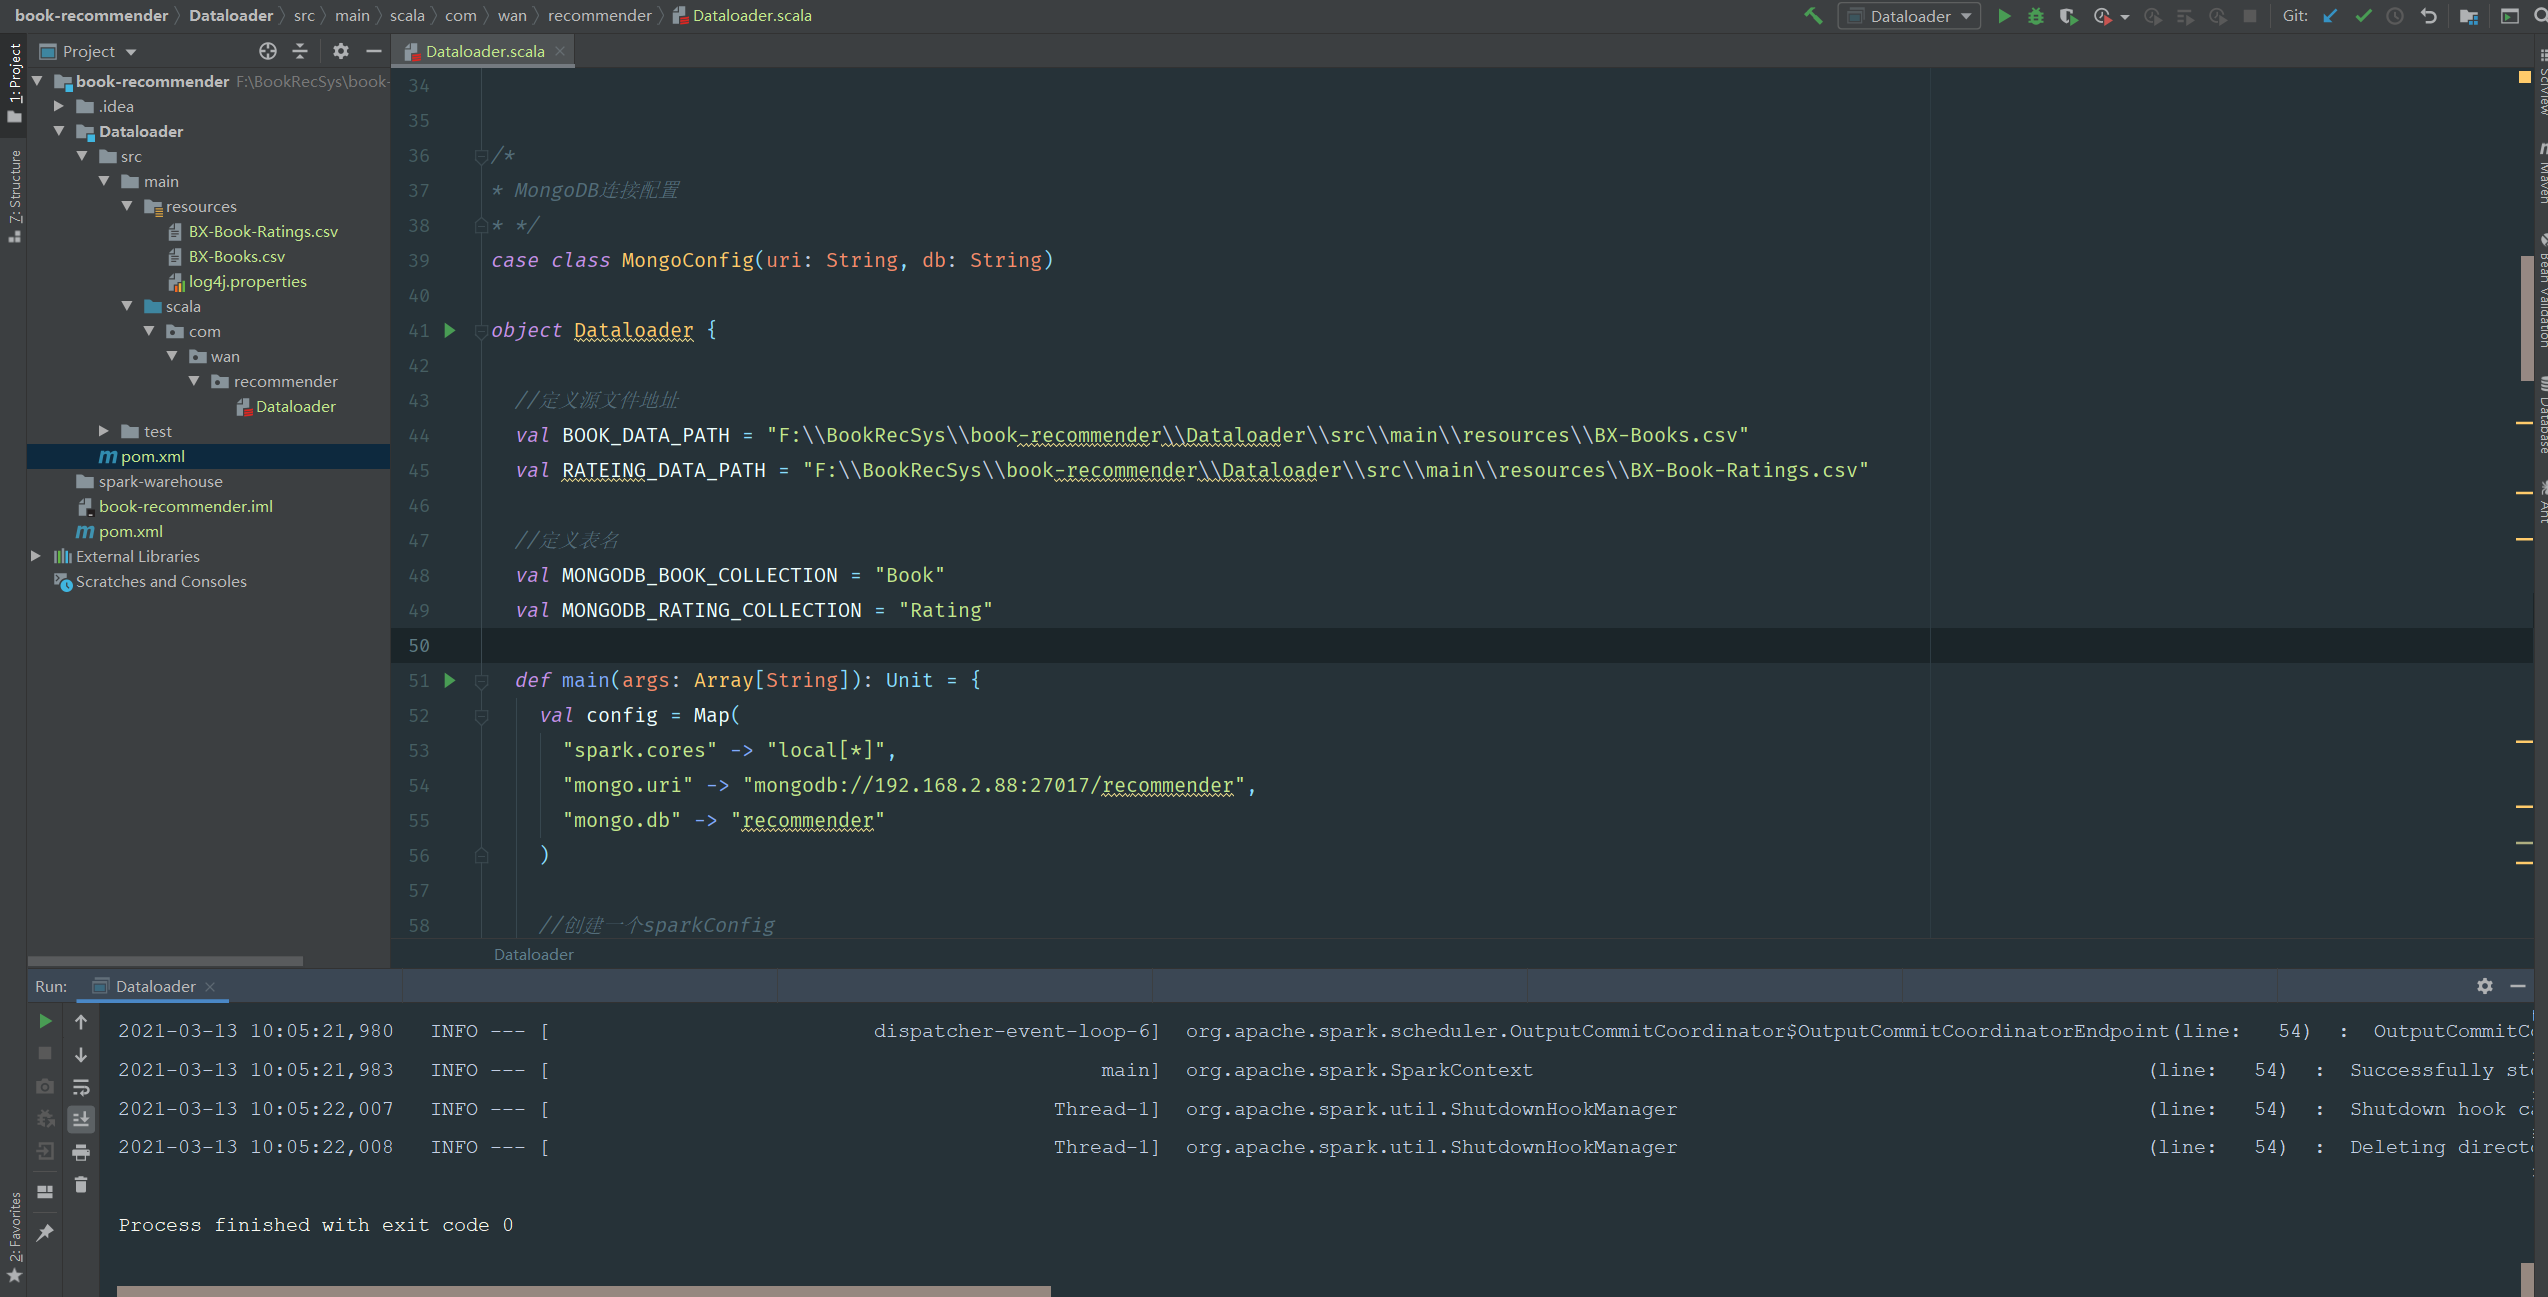Expand the .idea folder
The width and height of the screenshot is (2548, 1297).
pos(59,106)
